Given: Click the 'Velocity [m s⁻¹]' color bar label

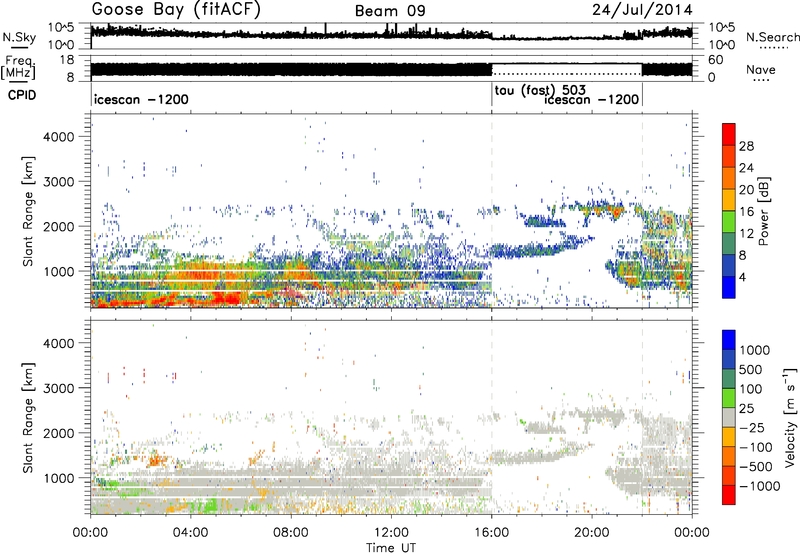Looking at the screenshot, I should pyautogui.click(x=791, y=417).
